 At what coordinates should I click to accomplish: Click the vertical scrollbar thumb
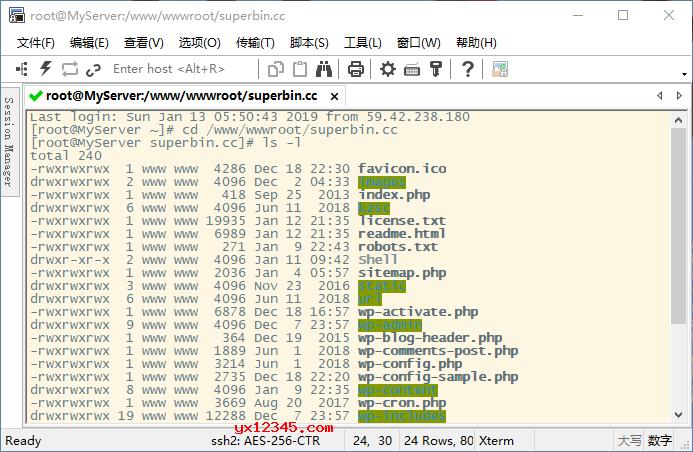pyautogui.click(x=678, y=226)
